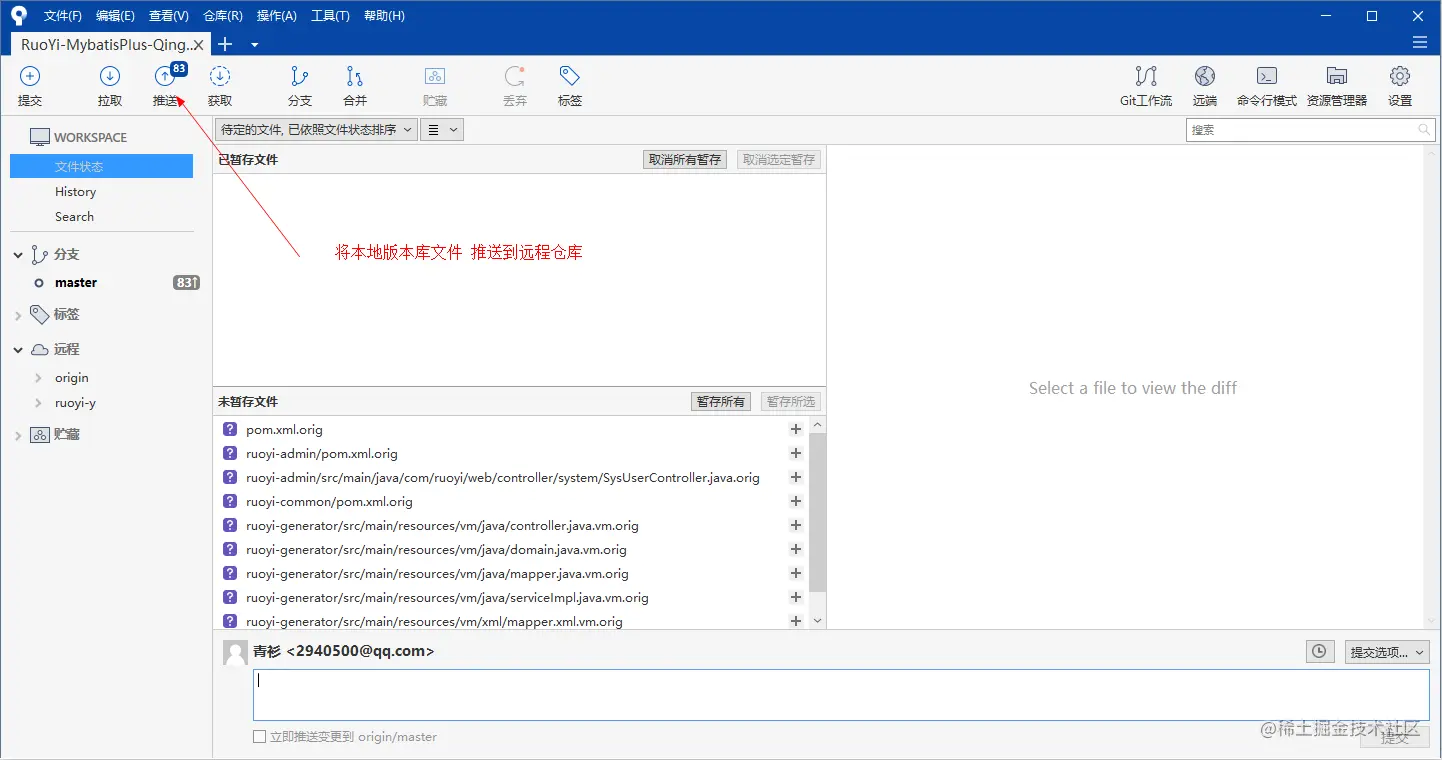
Task: Click 暂存所选 button
Action: [x=791, y=401]
